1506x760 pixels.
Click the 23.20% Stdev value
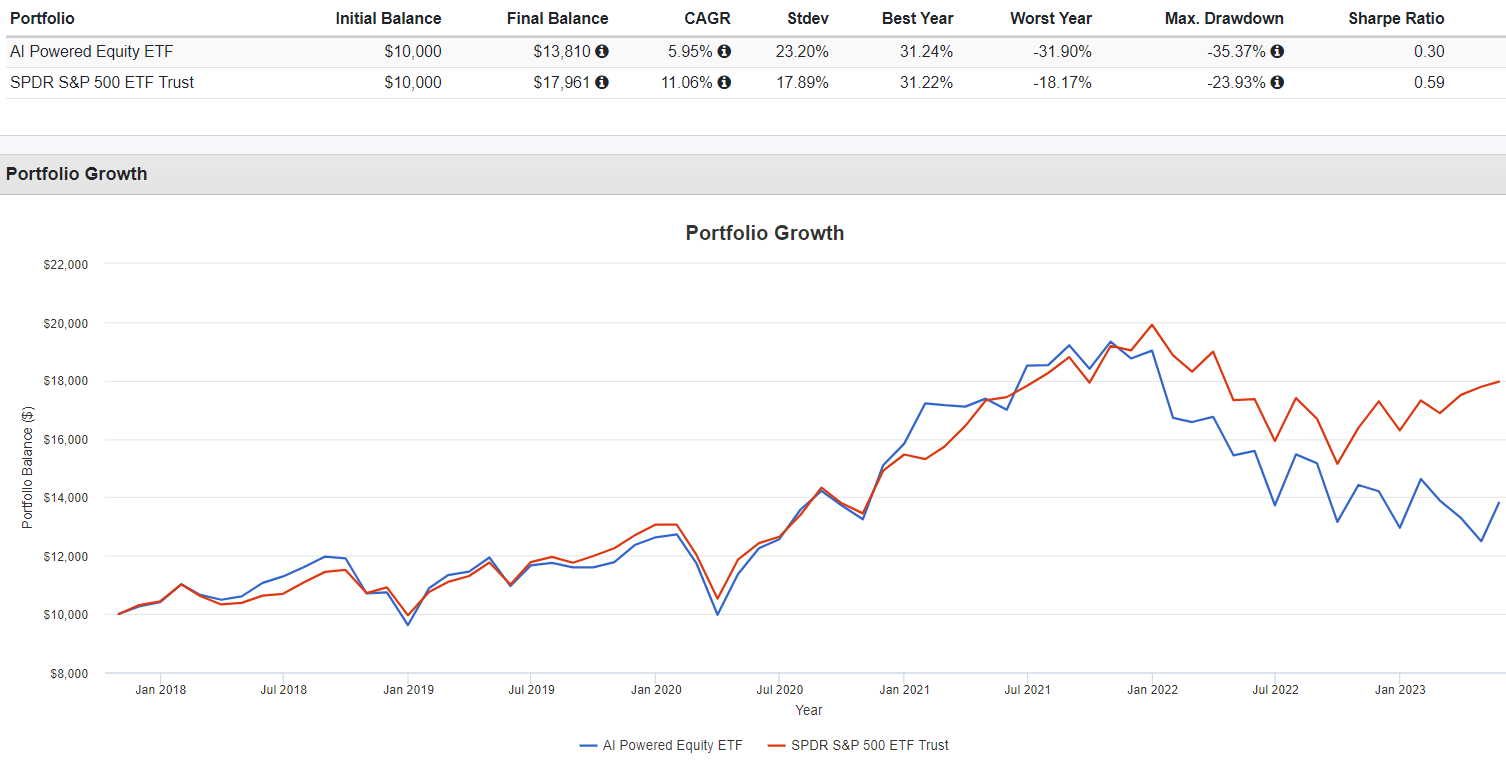(802, 52)
